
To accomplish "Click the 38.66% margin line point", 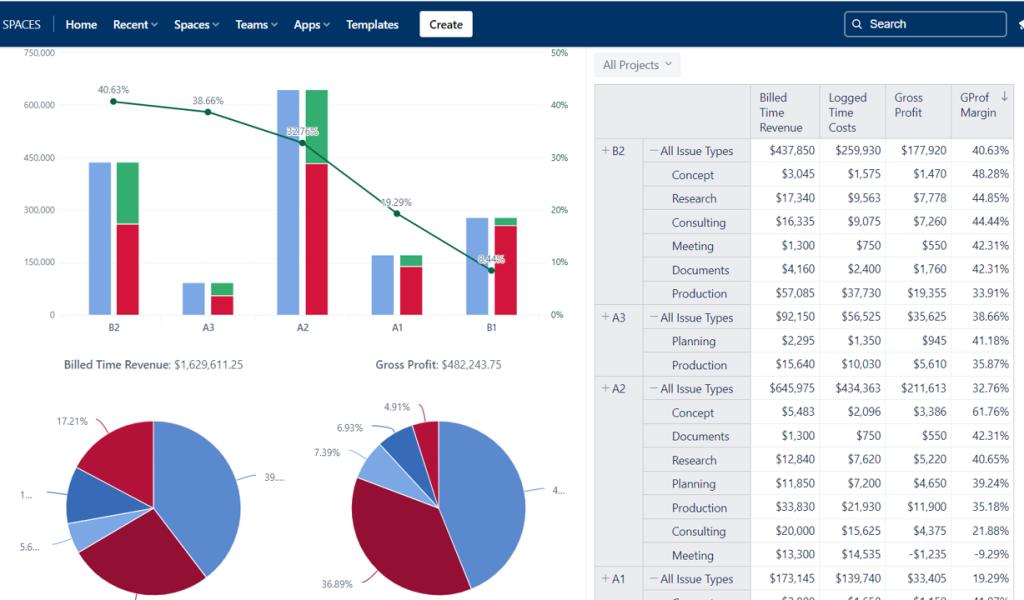I will (208, 112).
